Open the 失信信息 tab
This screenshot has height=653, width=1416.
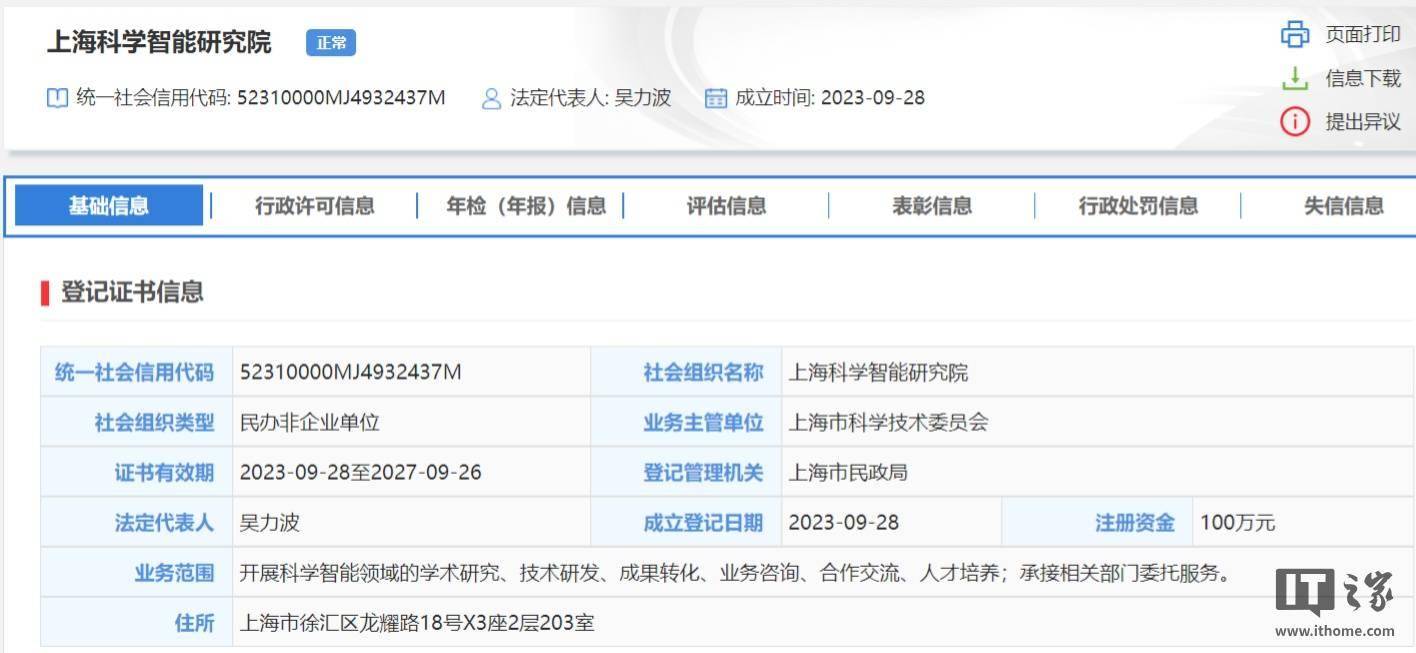coord(1344,206)
